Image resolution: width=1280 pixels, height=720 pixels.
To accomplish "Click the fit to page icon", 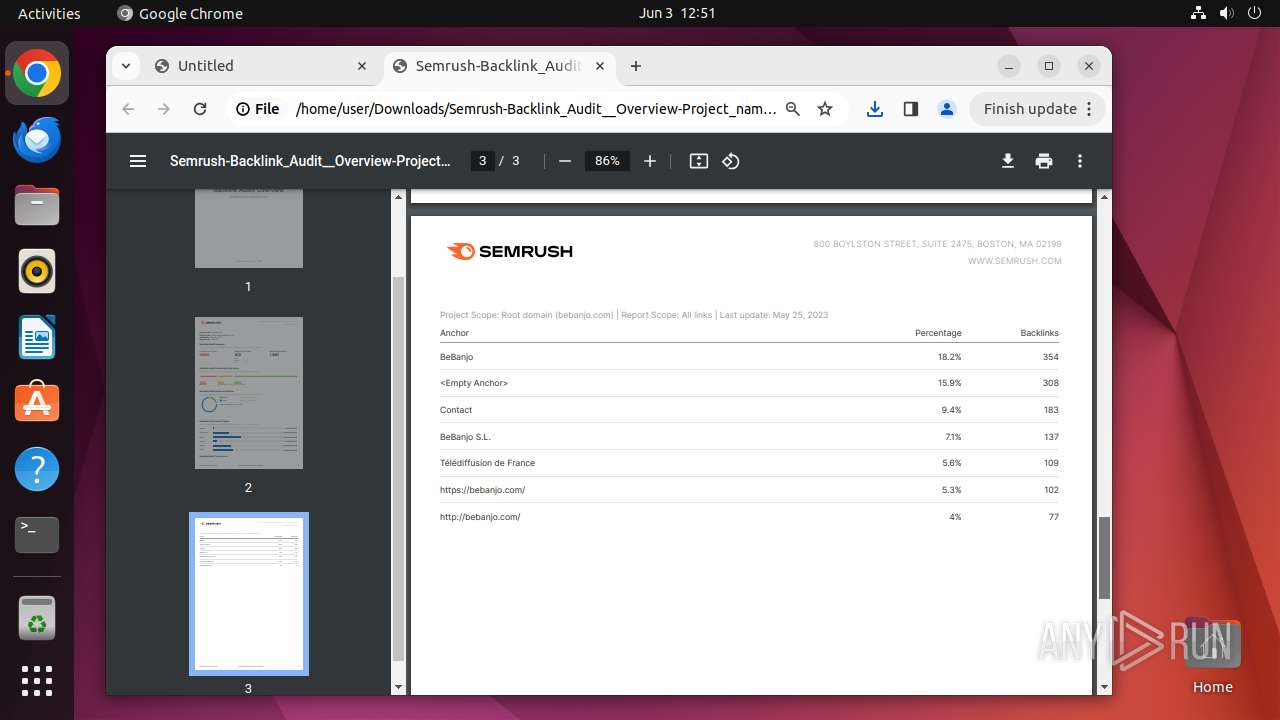I will pos(699,161).
